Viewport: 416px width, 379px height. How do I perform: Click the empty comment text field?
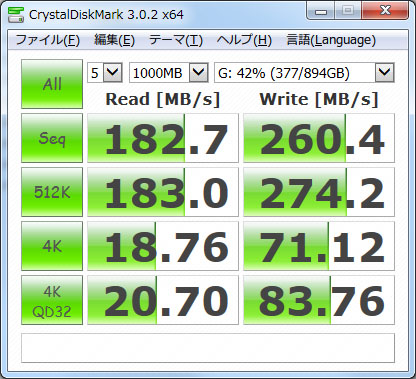coord(208,348)
